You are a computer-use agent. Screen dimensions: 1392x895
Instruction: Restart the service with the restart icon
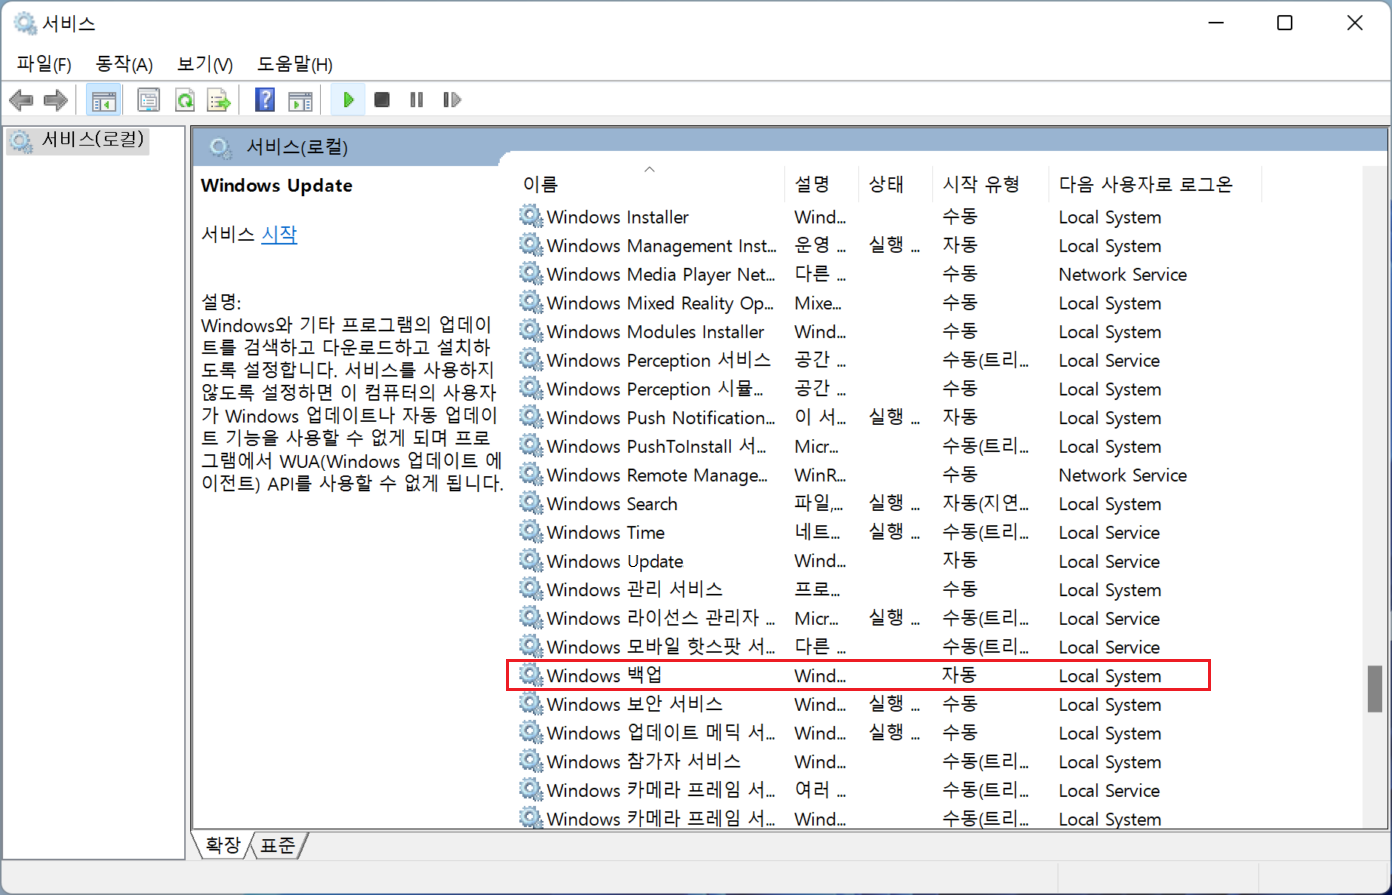point(452,100)
